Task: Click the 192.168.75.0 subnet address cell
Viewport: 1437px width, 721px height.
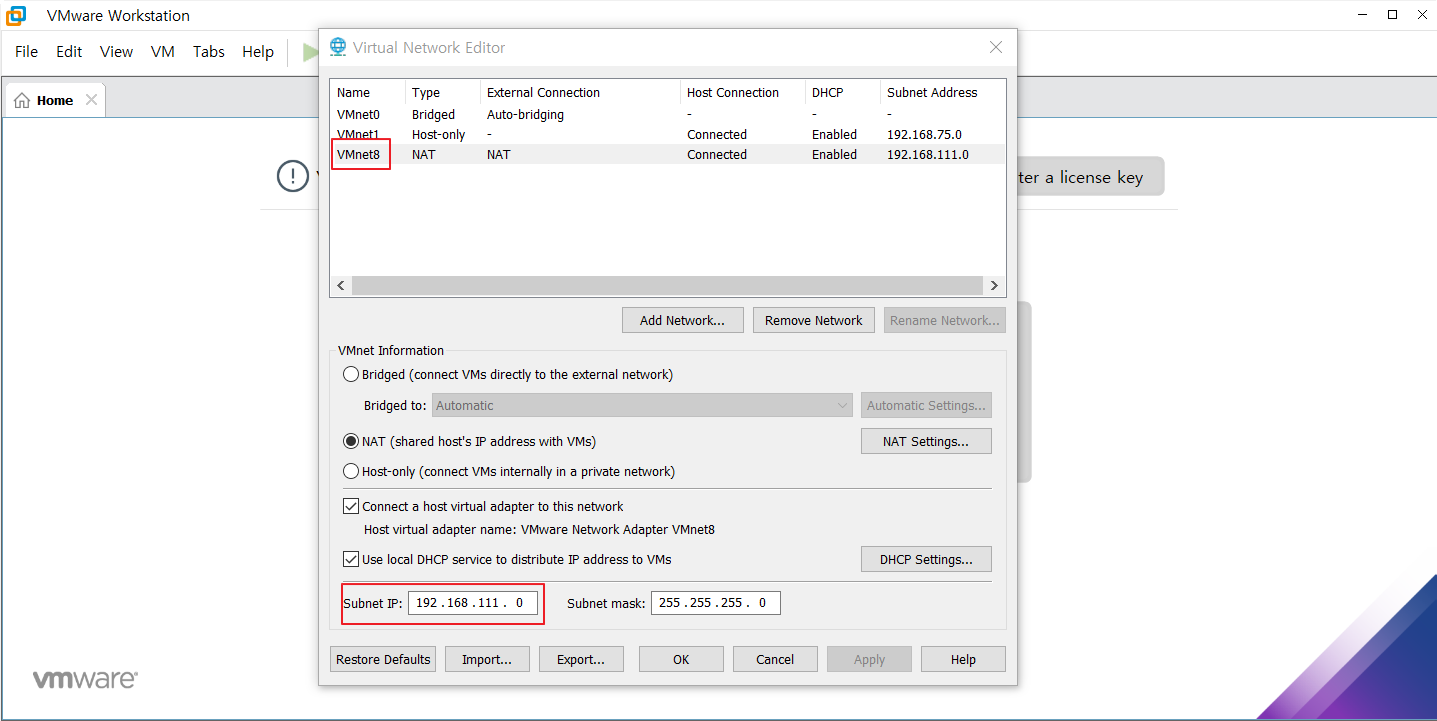Action: click(924, 135)
